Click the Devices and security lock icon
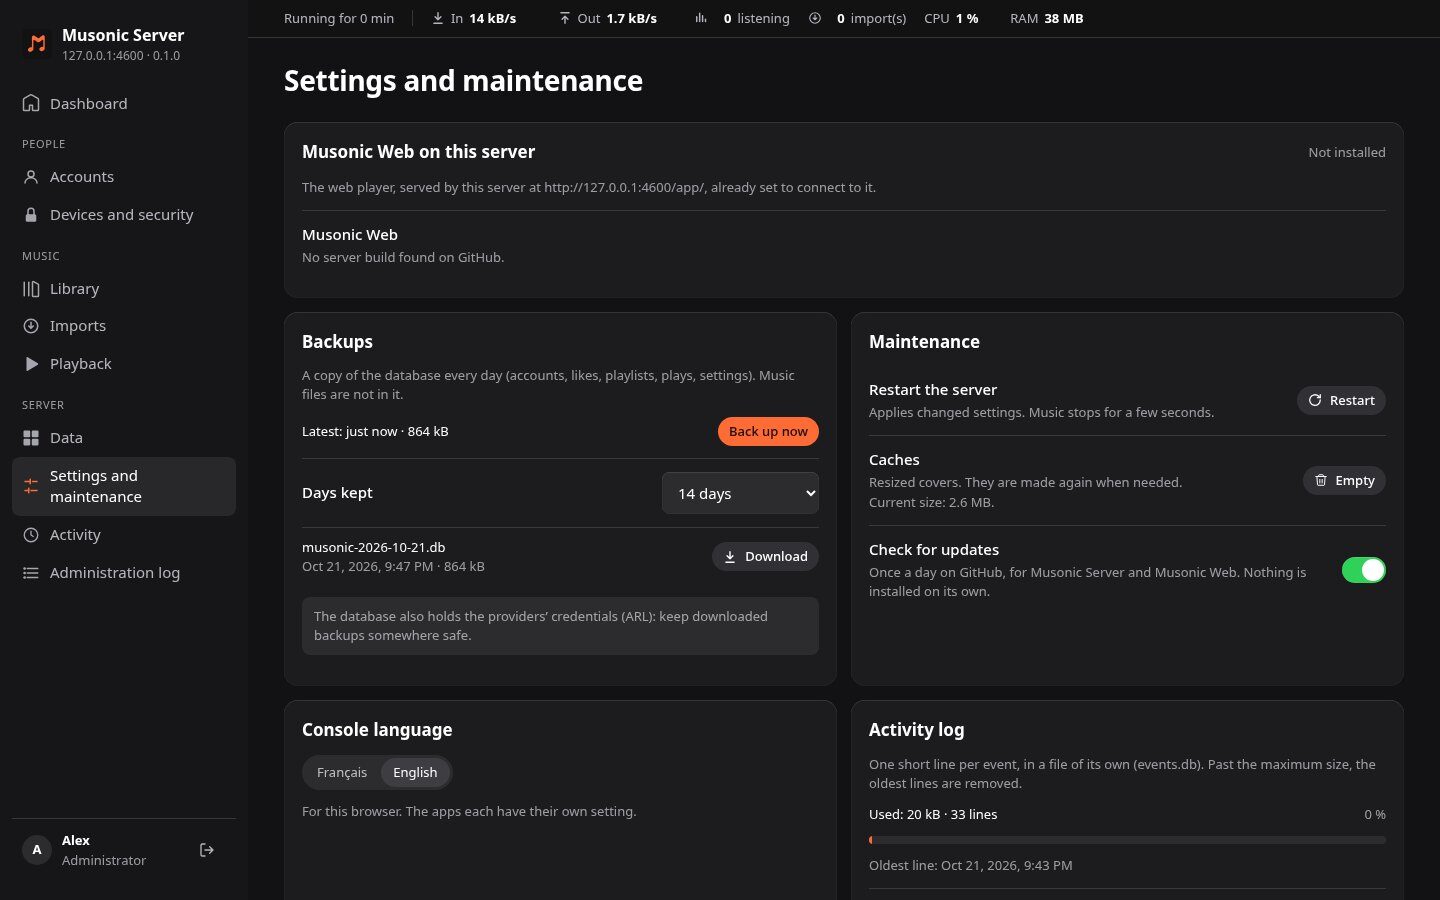 click(31, 215)
